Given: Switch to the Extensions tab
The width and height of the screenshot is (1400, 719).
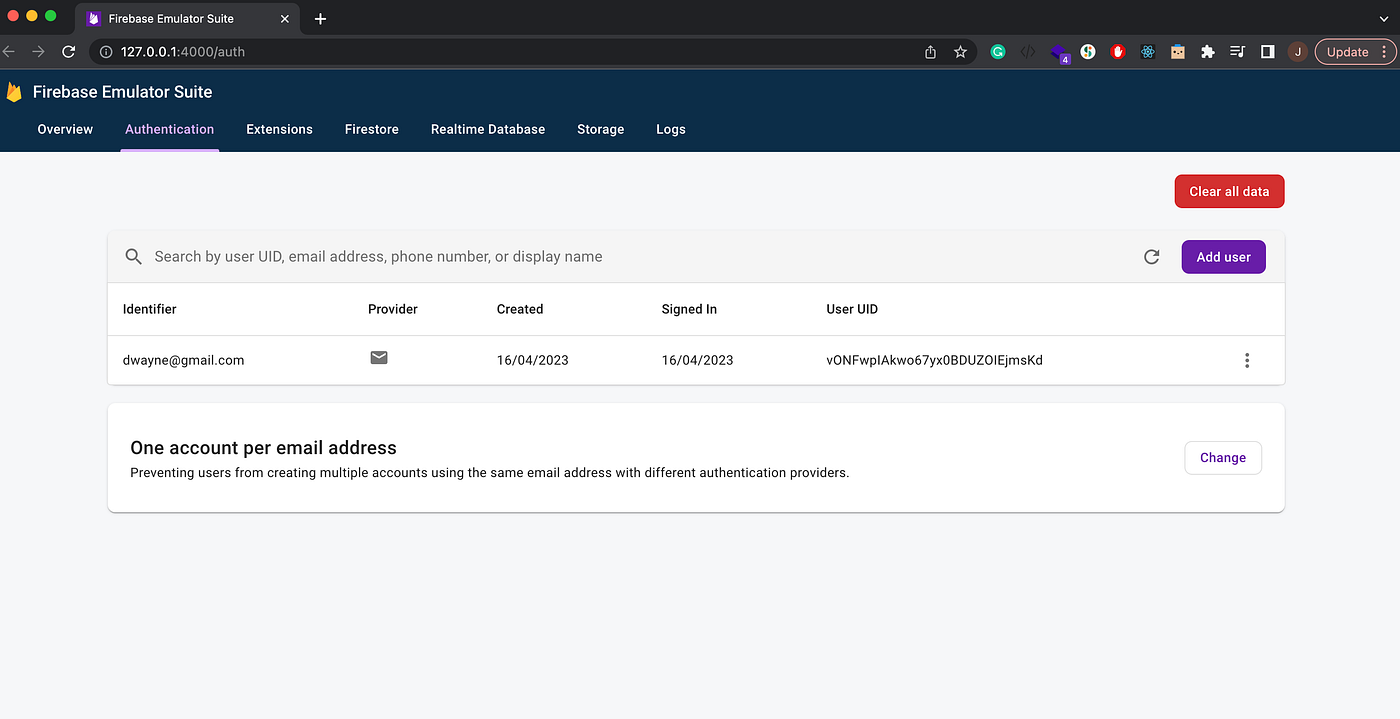Looking at the screenshot, I should coord(280,129).
